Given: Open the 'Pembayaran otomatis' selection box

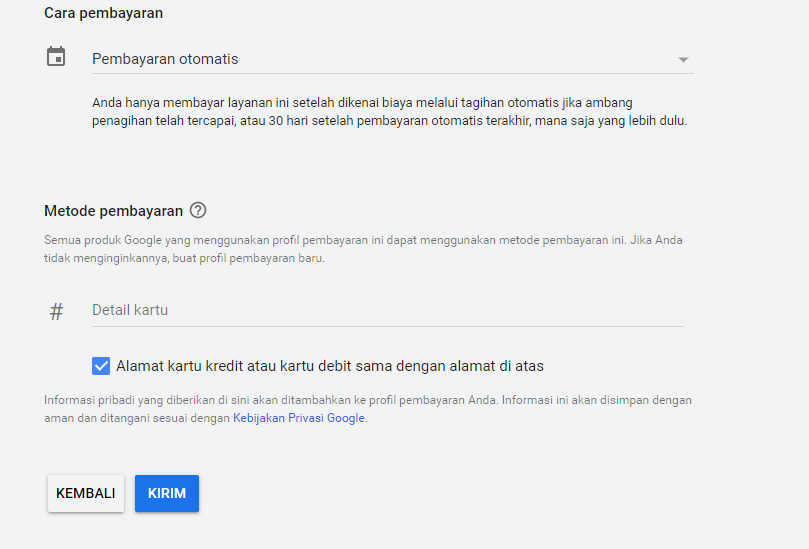Looking at the screenshot, I should coord(380,59).
